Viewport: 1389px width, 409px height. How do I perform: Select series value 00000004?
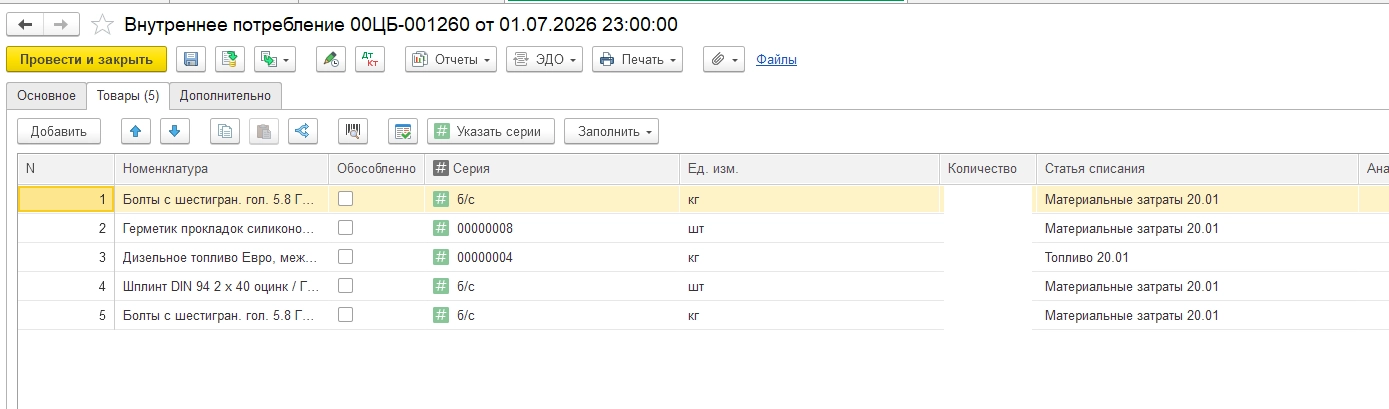point(485,257)
